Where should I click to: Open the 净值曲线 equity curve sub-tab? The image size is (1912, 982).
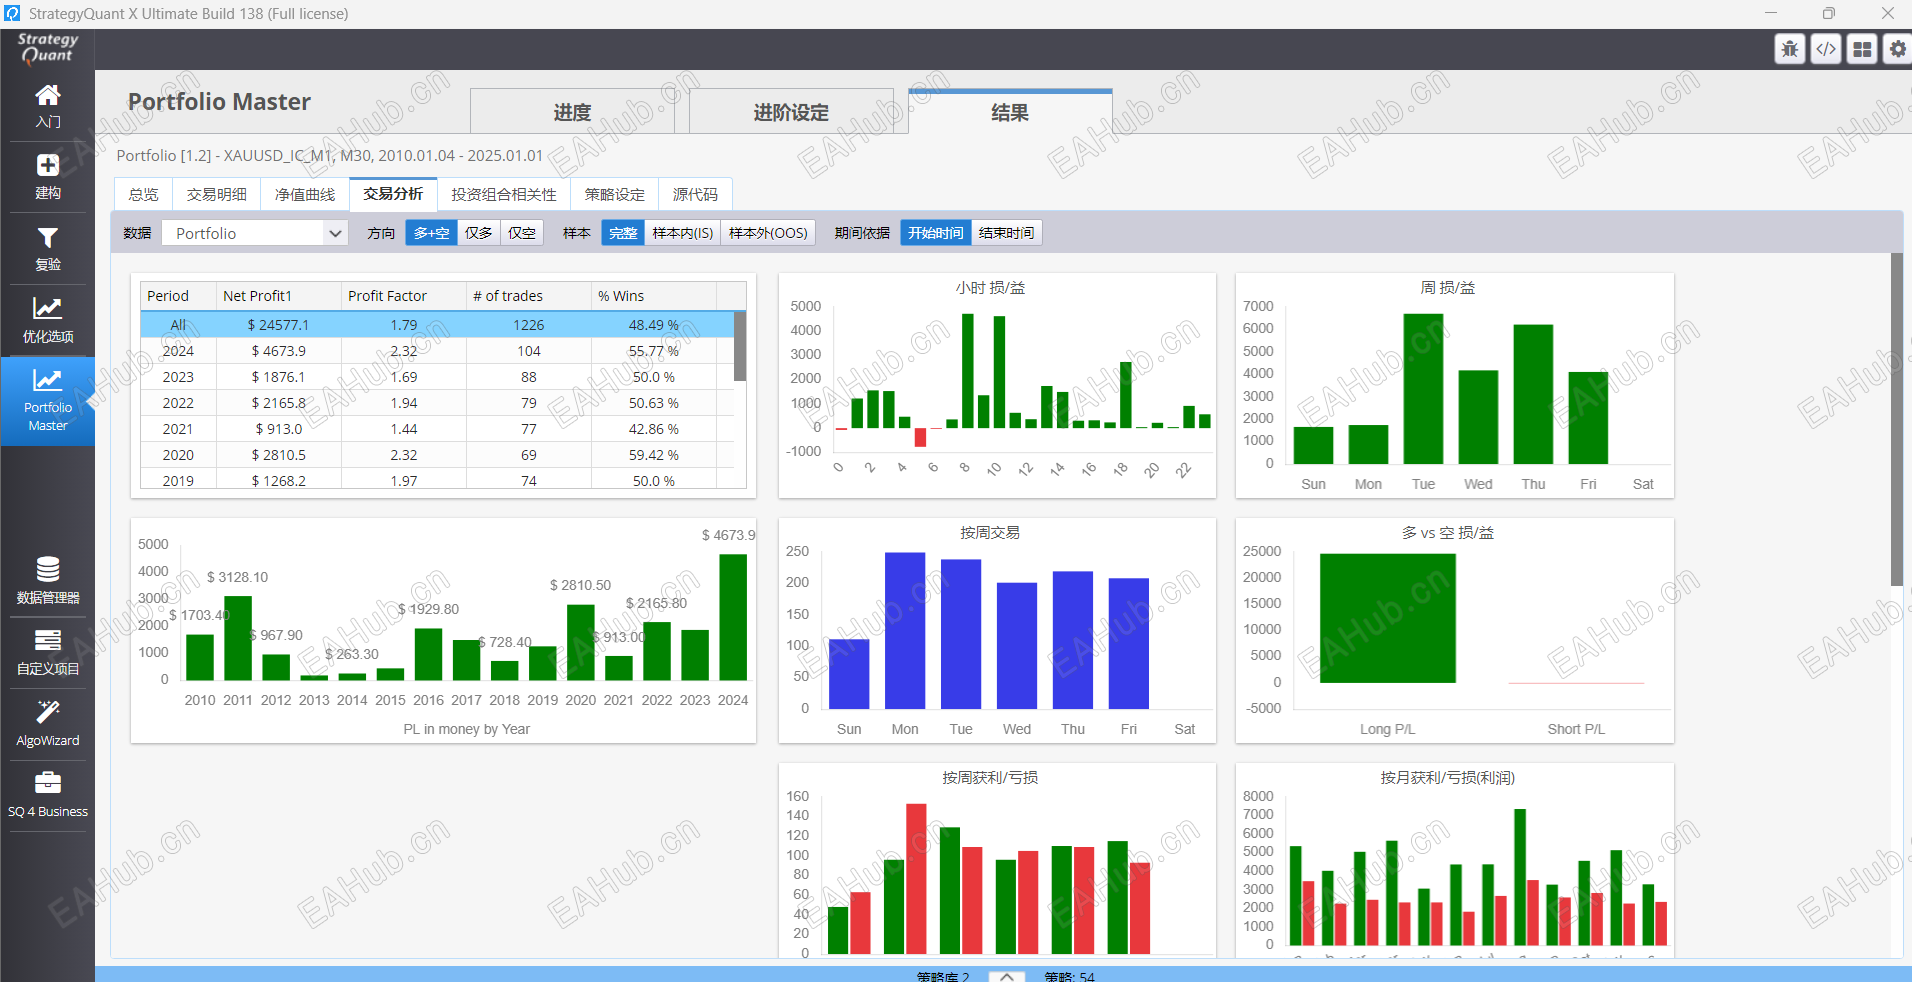pyautogui.click(x=305, y=194)
